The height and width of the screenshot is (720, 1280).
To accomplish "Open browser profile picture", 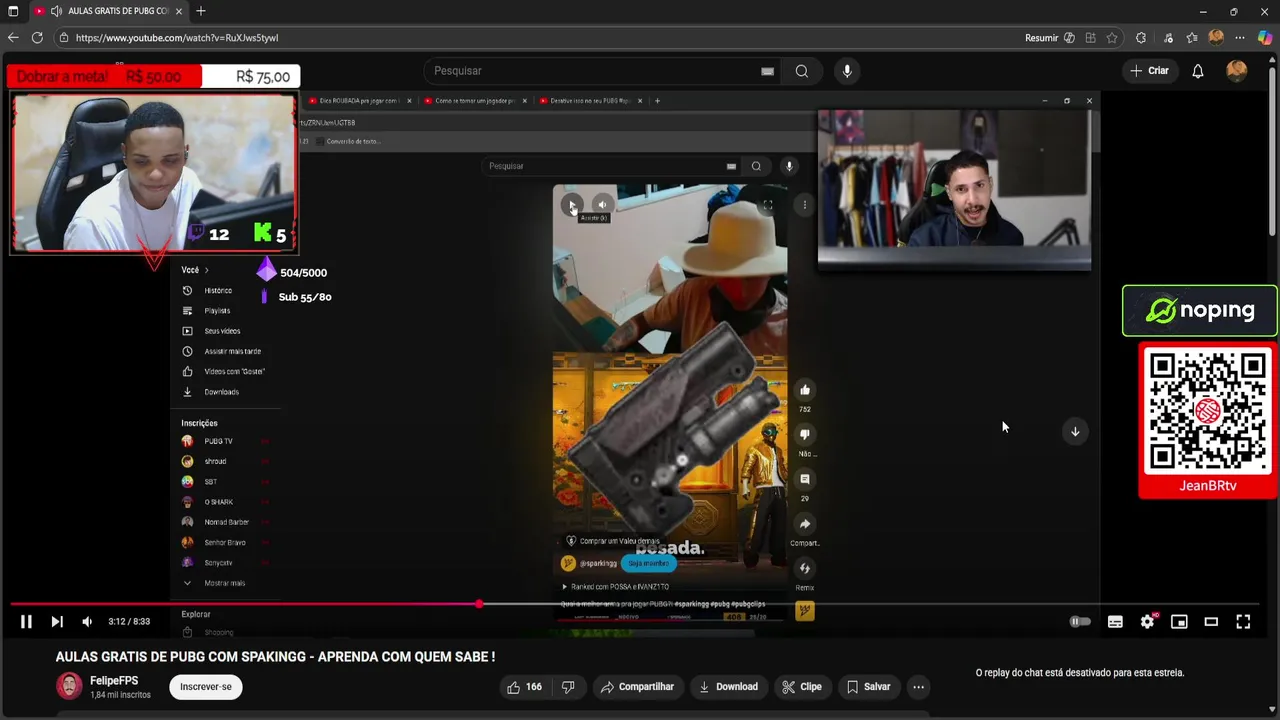I will tap(1216, 38).
